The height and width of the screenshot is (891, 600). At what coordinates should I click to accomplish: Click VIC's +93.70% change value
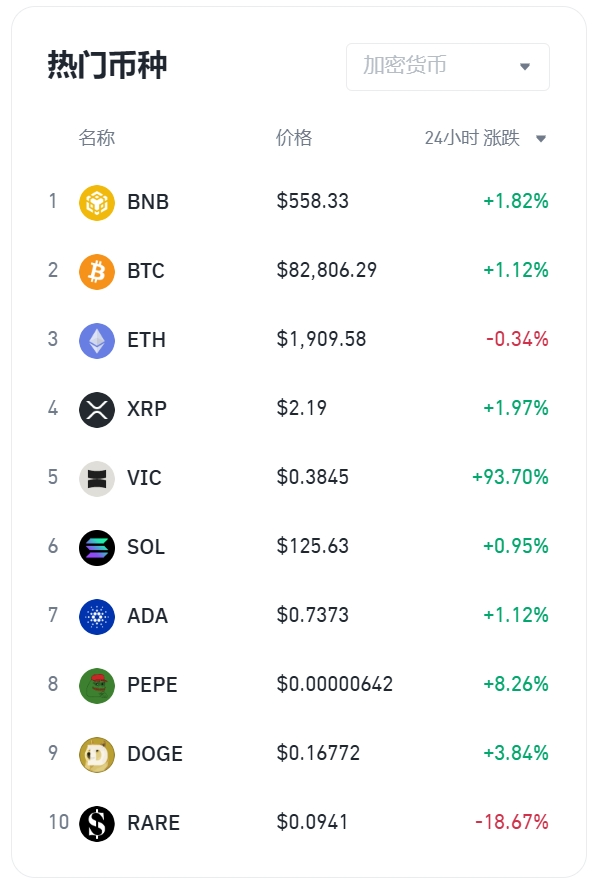coord(510,478)
